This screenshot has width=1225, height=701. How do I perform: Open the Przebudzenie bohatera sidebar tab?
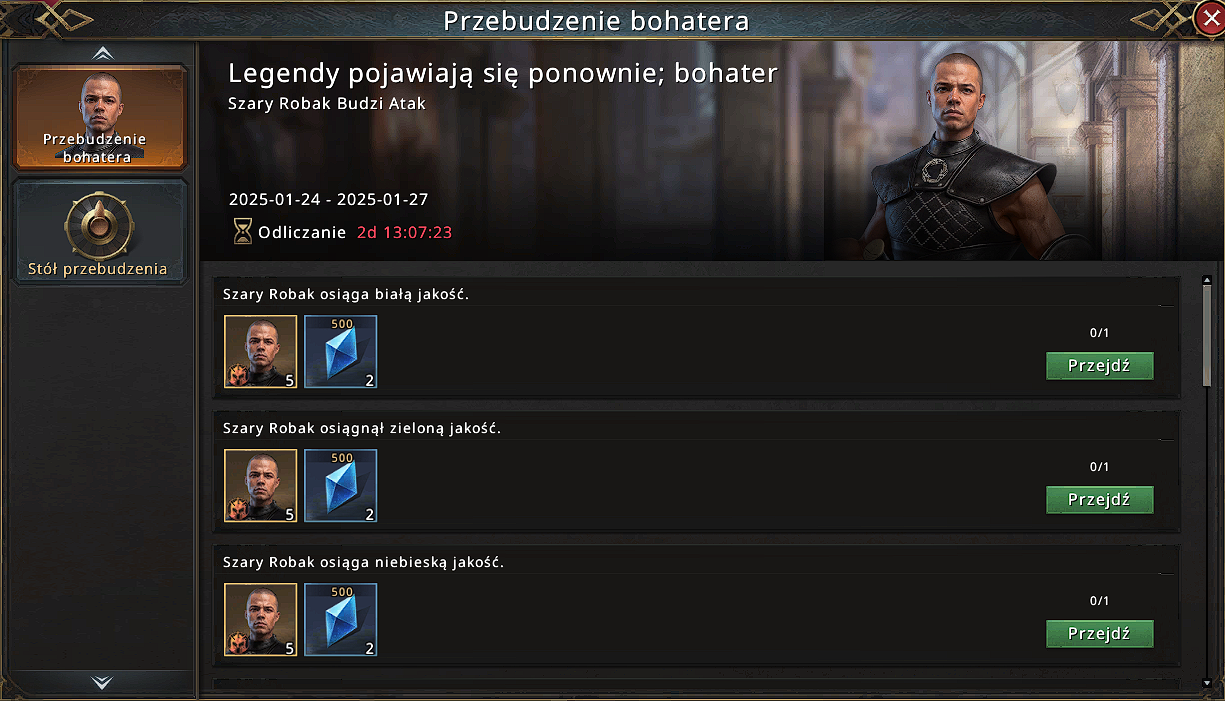coord(99,117)
